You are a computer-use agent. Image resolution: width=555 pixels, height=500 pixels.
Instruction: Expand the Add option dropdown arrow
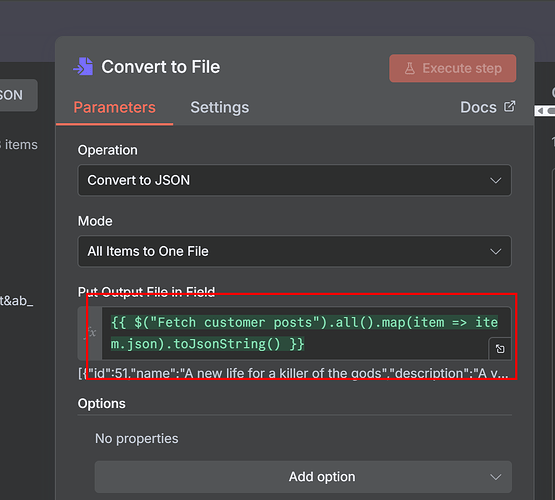(x=496, y=477)
